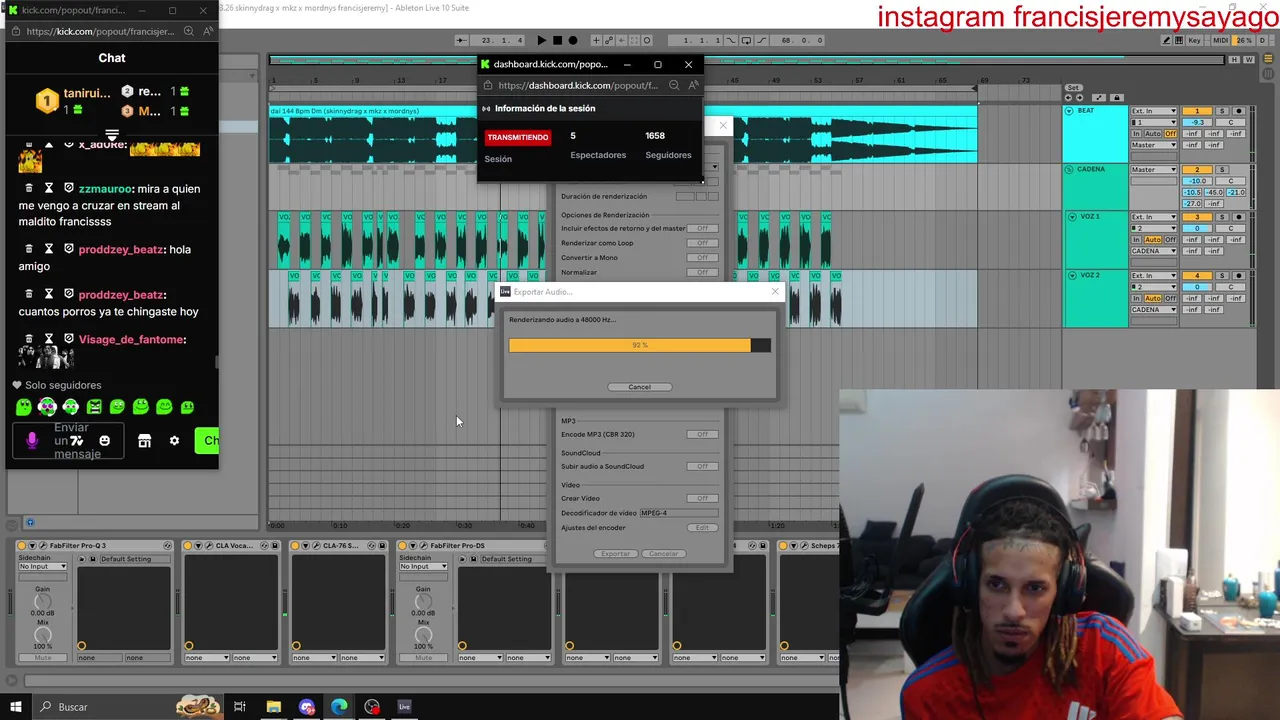Open BEAT track Ext. In input dropdown
Screen dimensions: 1280x720
(1154, 111)
